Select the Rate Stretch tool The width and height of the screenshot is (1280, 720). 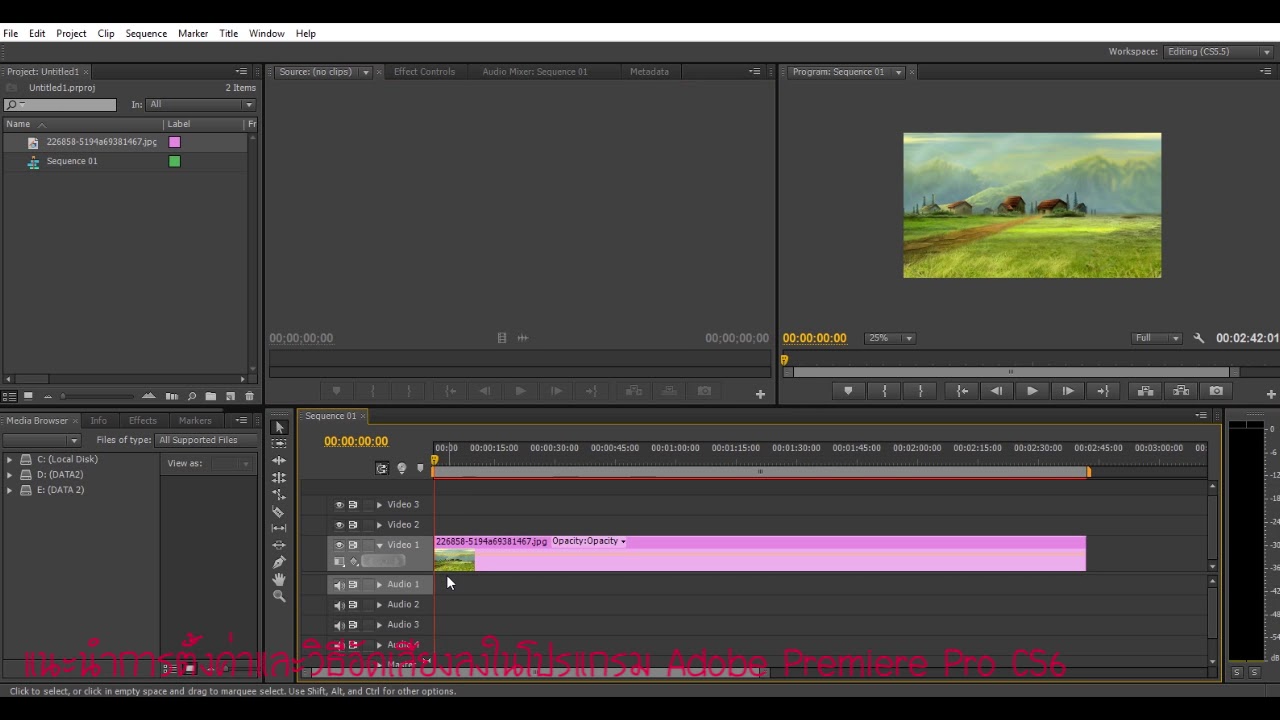(279, 494)
